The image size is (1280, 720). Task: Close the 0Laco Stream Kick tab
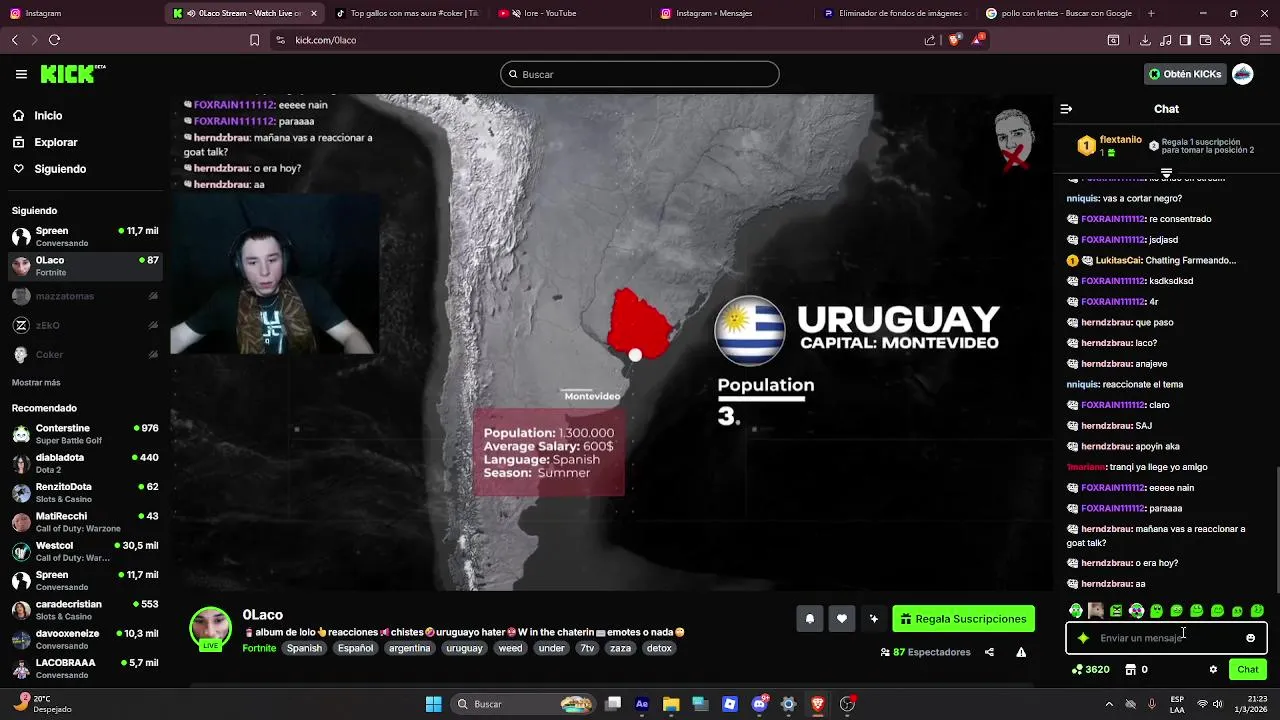(314, 13)
